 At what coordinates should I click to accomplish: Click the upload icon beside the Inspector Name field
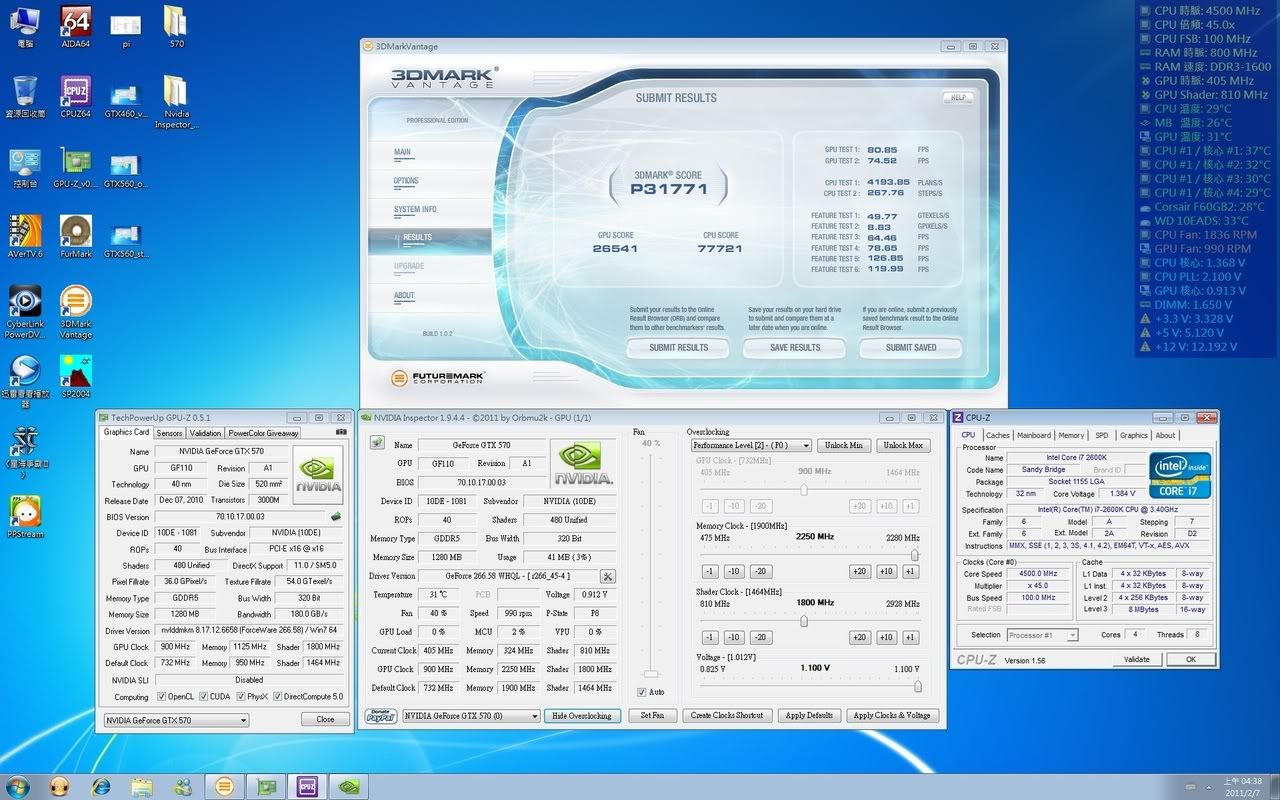pos(377,442)
